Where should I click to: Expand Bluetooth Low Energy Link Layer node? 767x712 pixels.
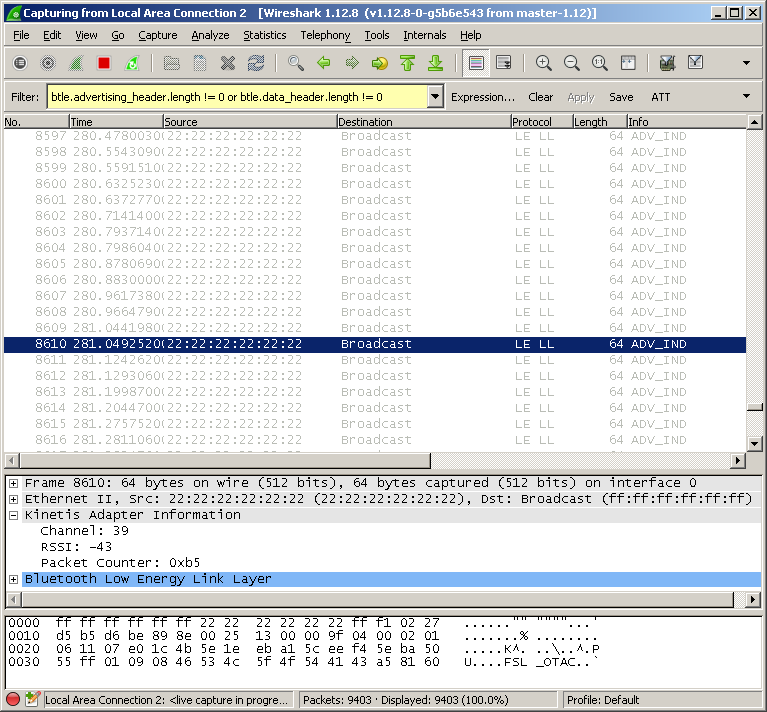coord(14,579)
